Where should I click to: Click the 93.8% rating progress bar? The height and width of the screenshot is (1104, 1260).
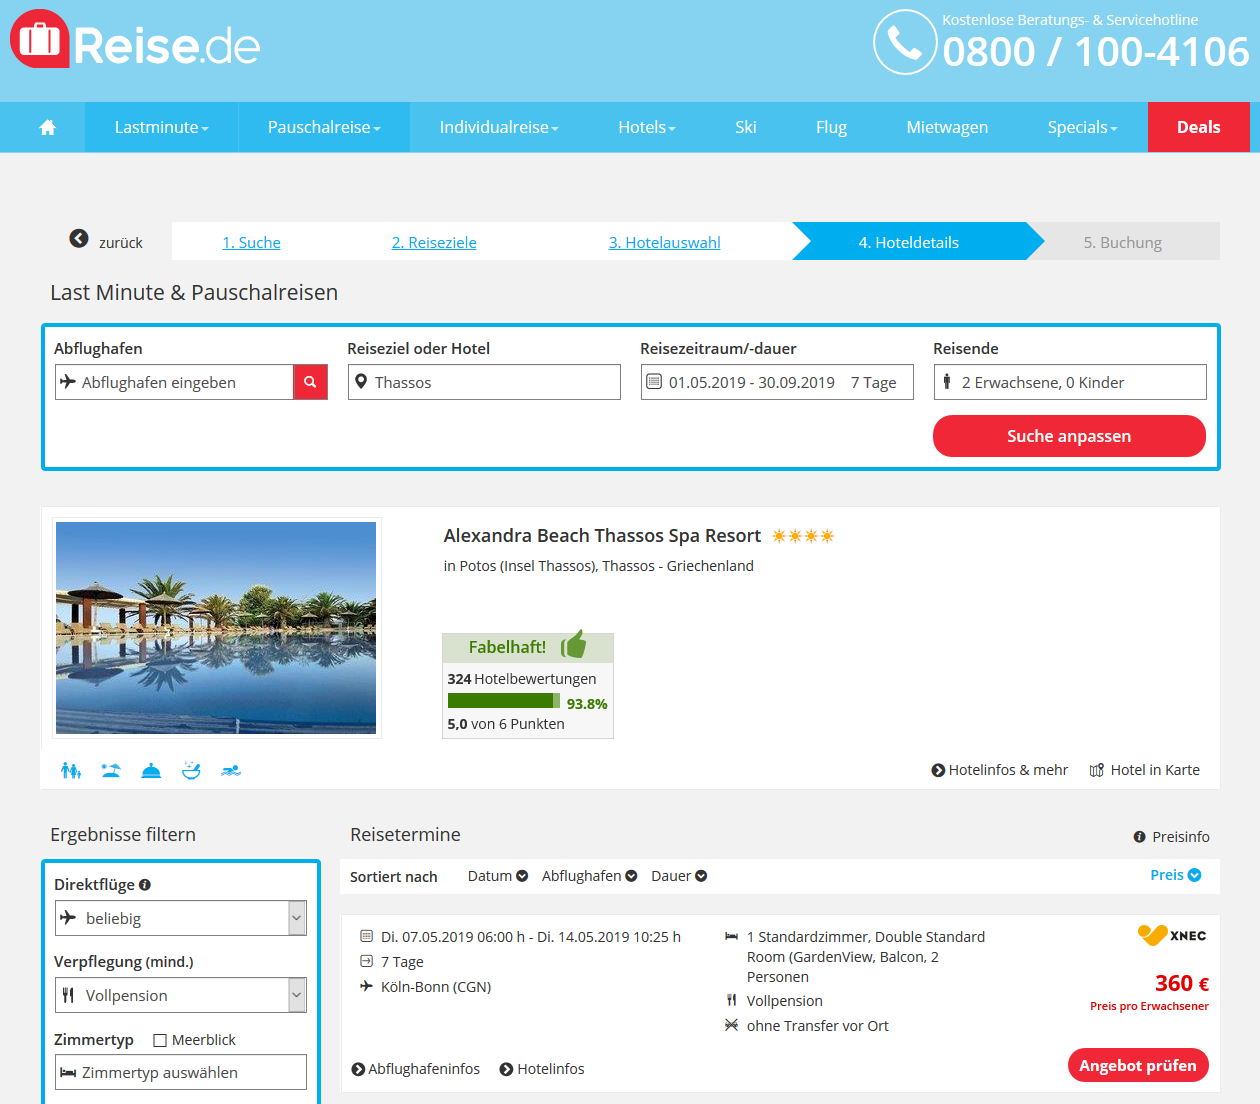coord(504,701)
